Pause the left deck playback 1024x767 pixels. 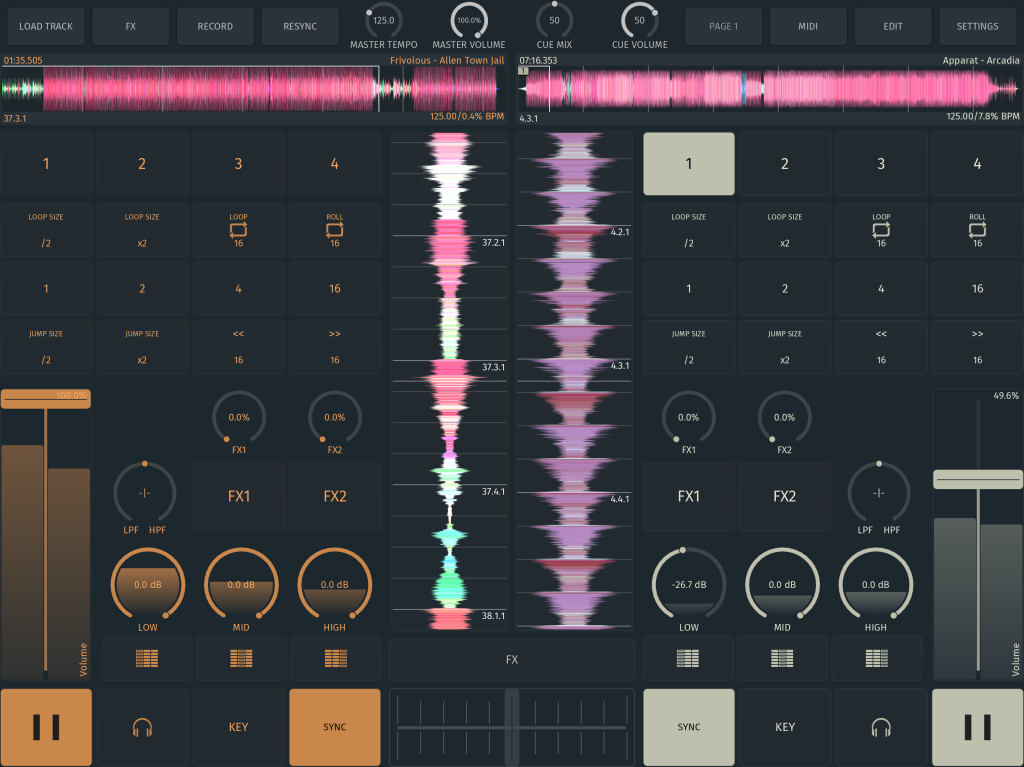tap(46, 727)
